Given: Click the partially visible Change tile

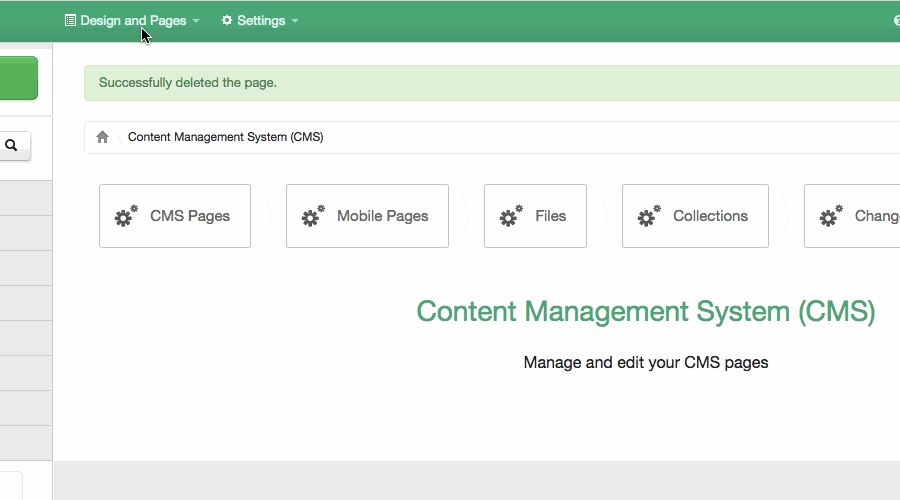Looking at the screenshot, I should (852, 216).
